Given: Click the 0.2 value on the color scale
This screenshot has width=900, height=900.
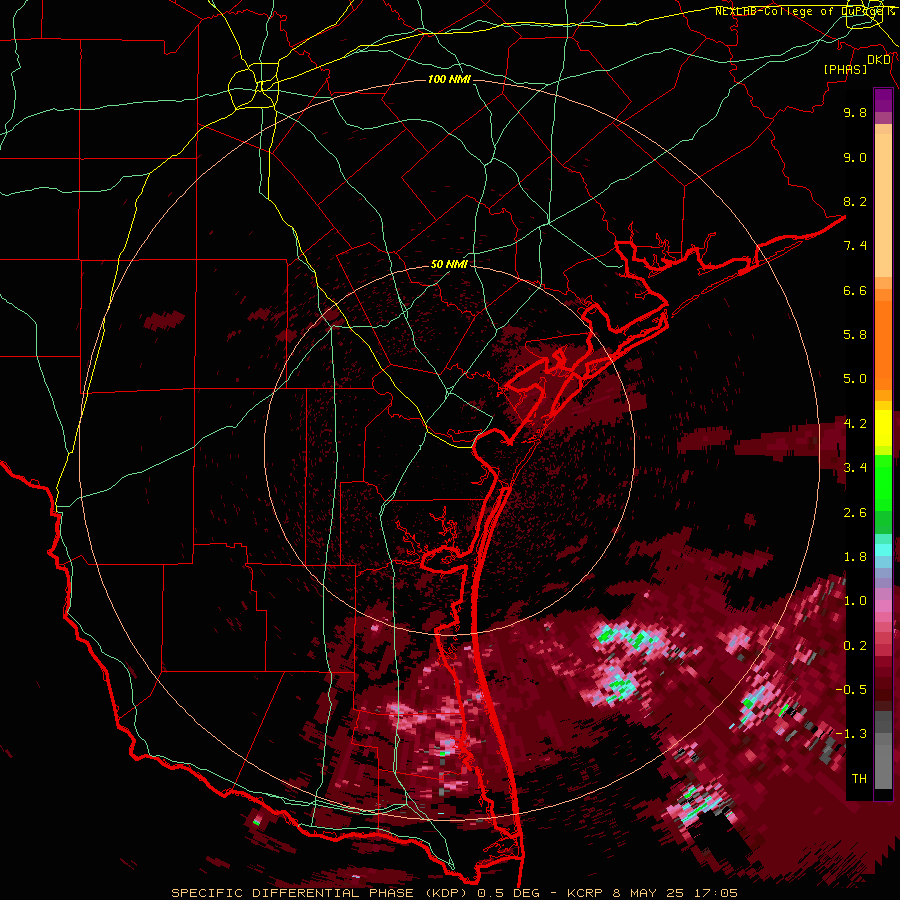Looking at the screenshot, I should [855, 646].
